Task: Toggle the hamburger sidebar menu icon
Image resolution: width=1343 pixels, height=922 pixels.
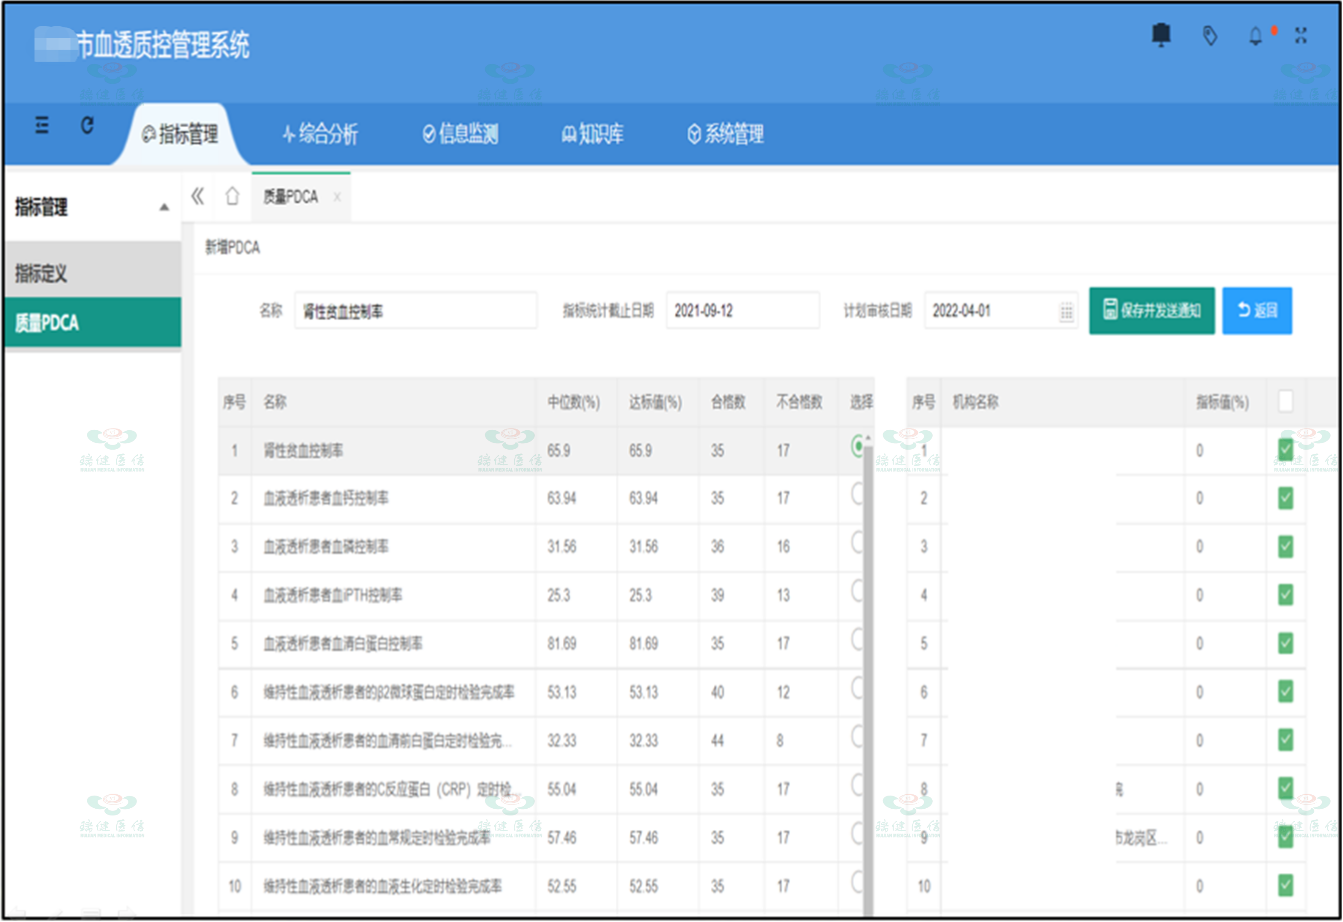Action: tap(42, 125)
